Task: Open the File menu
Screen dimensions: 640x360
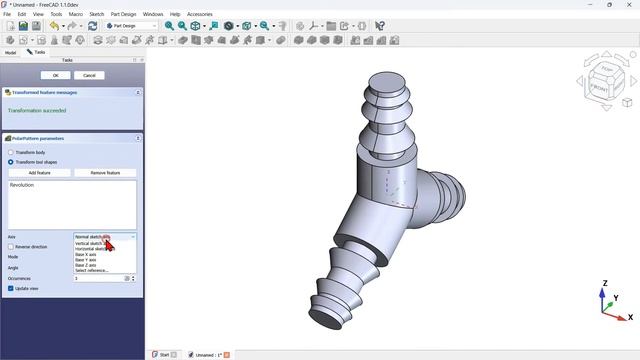Action: [7, 14]
